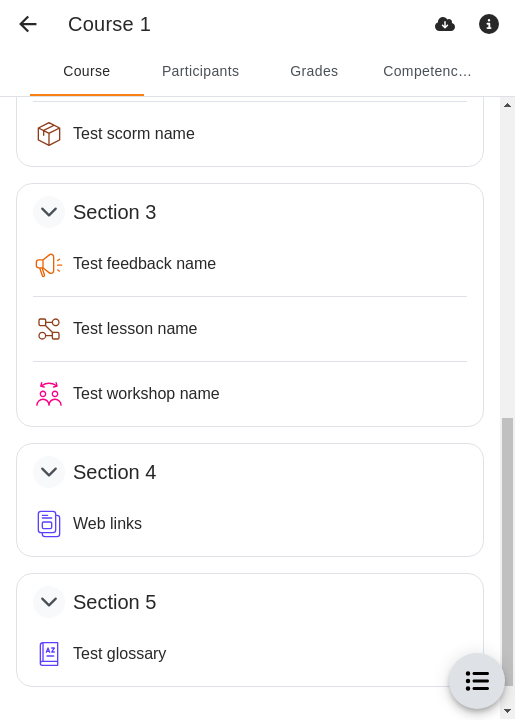Click the workshop people icon

coord(49,394)
